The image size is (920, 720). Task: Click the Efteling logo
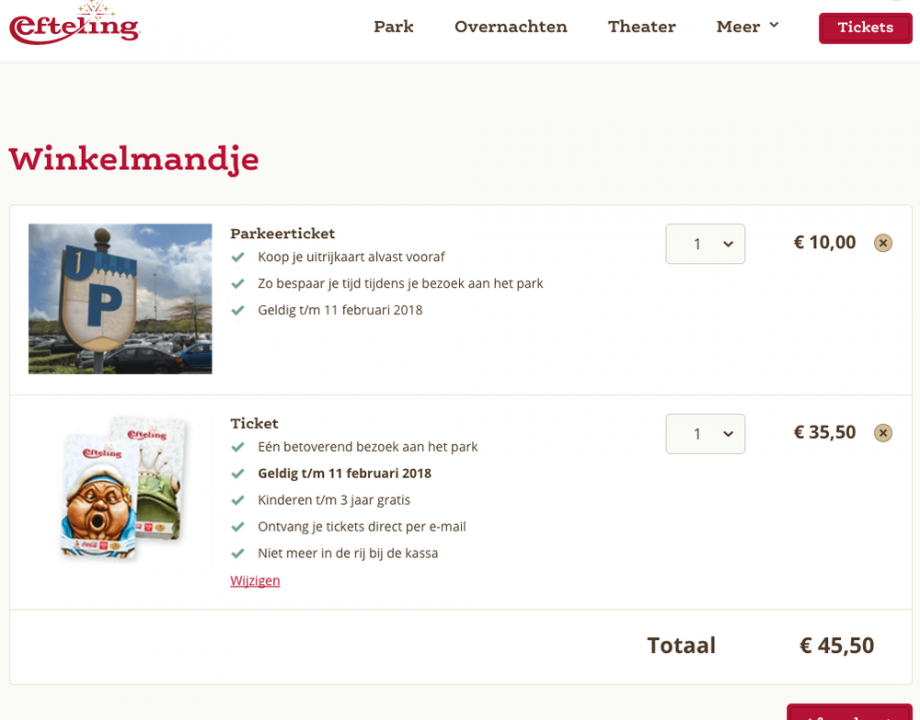[74, 24]
